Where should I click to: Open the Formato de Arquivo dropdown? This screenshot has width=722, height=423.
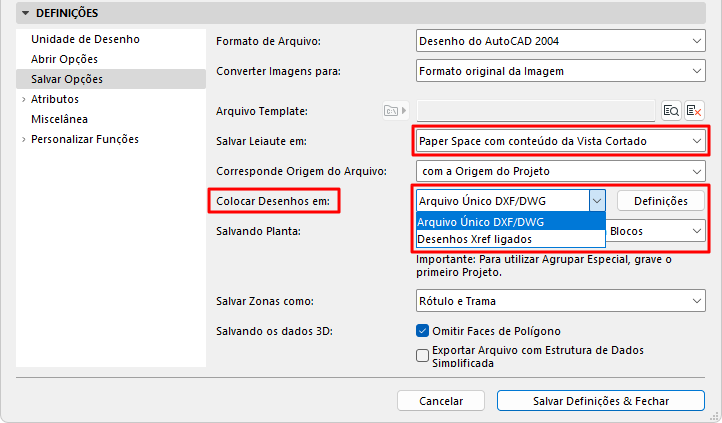560,41
